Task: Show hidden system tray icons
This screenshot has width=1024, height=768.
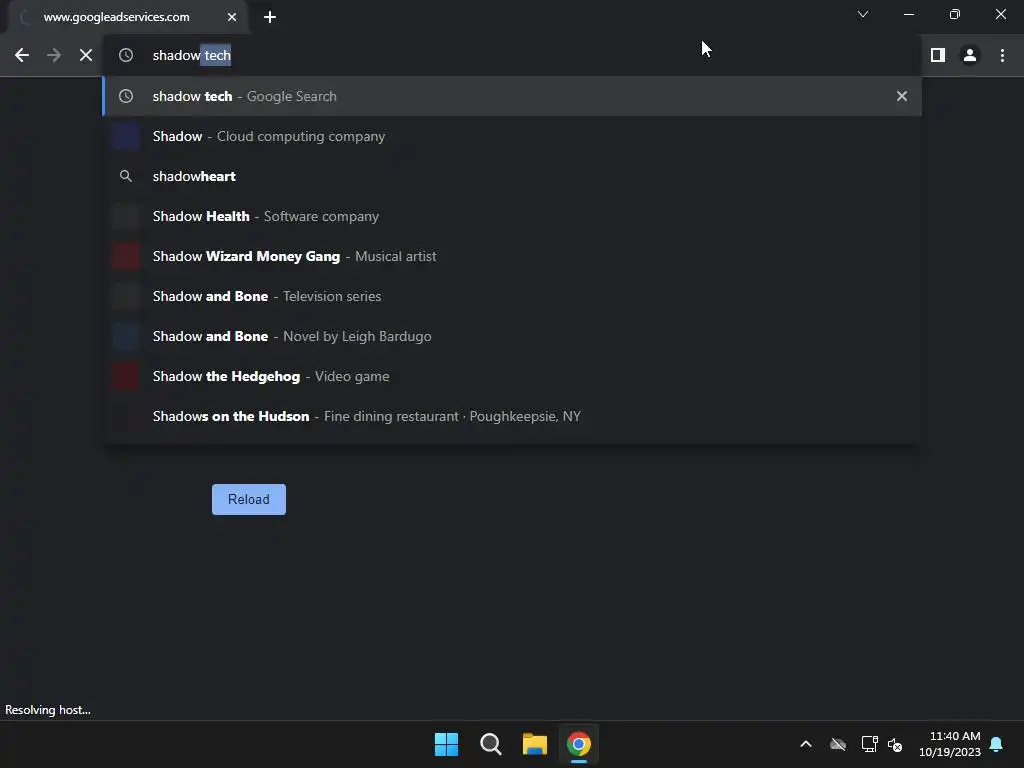Action: point(806,744)
